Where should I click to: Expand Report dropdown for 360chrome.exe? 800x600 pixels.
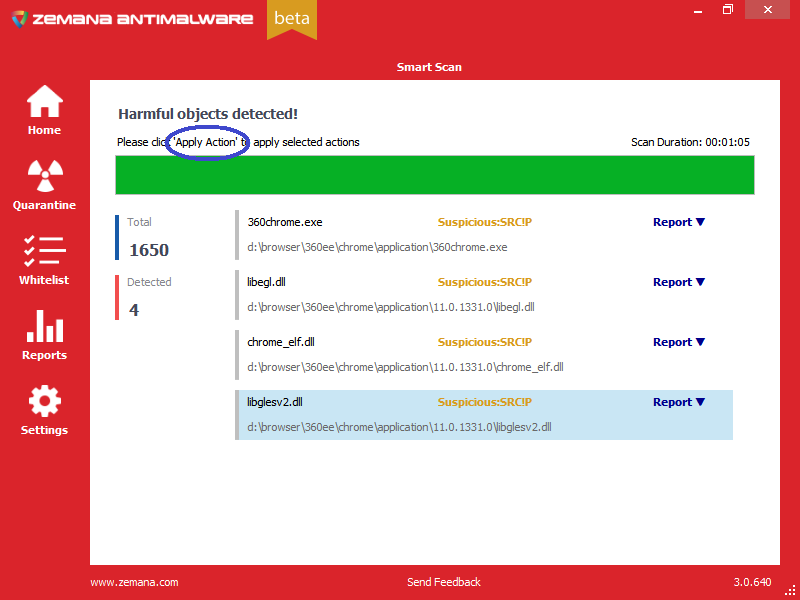(x=679, y=222)
